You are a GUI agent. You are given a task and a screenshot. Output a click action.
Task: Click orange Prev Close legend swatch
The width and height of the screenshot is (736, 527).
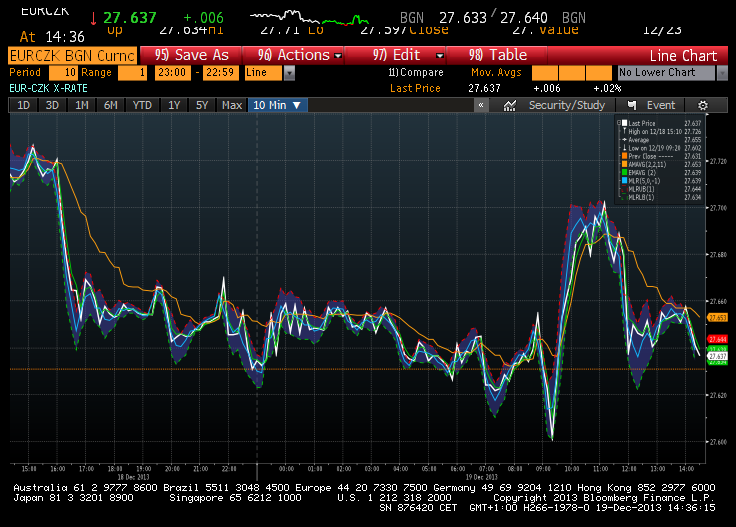[x=624, y=156]
